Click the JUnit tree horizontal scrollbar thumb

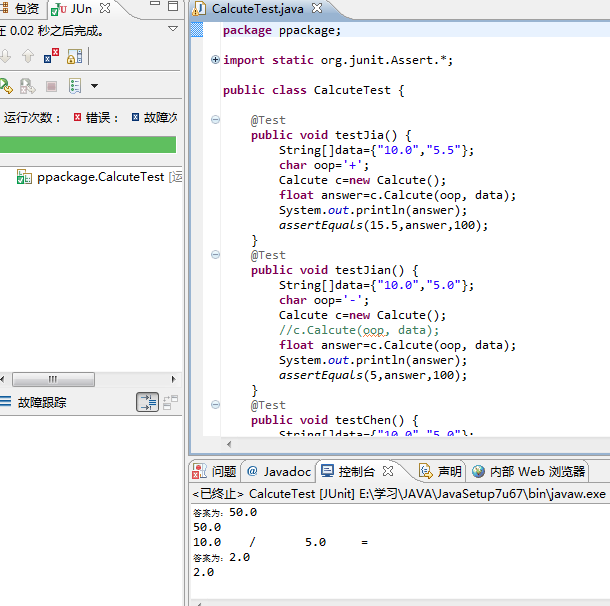point(53,379)
